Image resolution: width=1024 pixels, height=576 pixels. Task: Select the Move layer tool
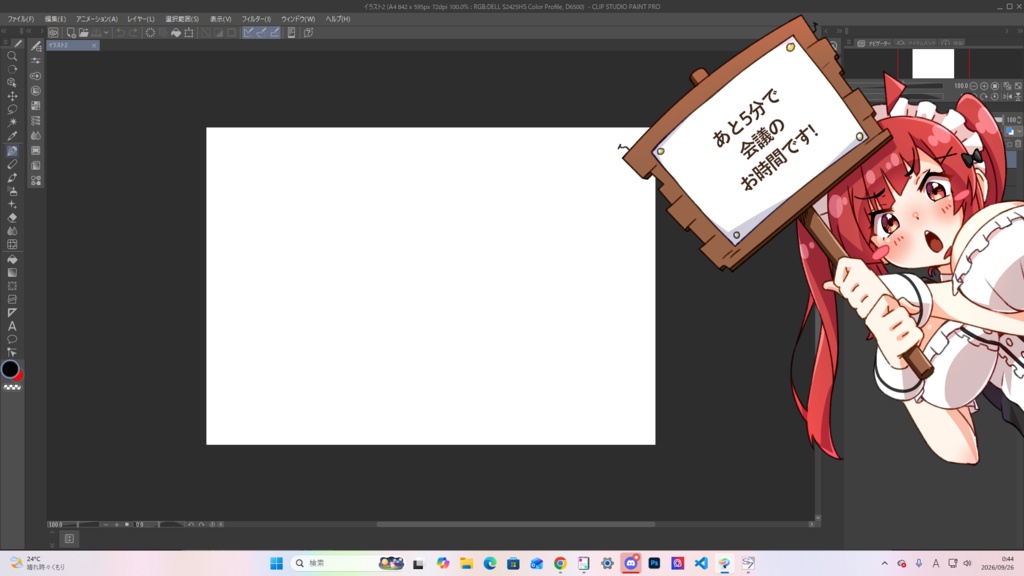[x=12, y=96]
